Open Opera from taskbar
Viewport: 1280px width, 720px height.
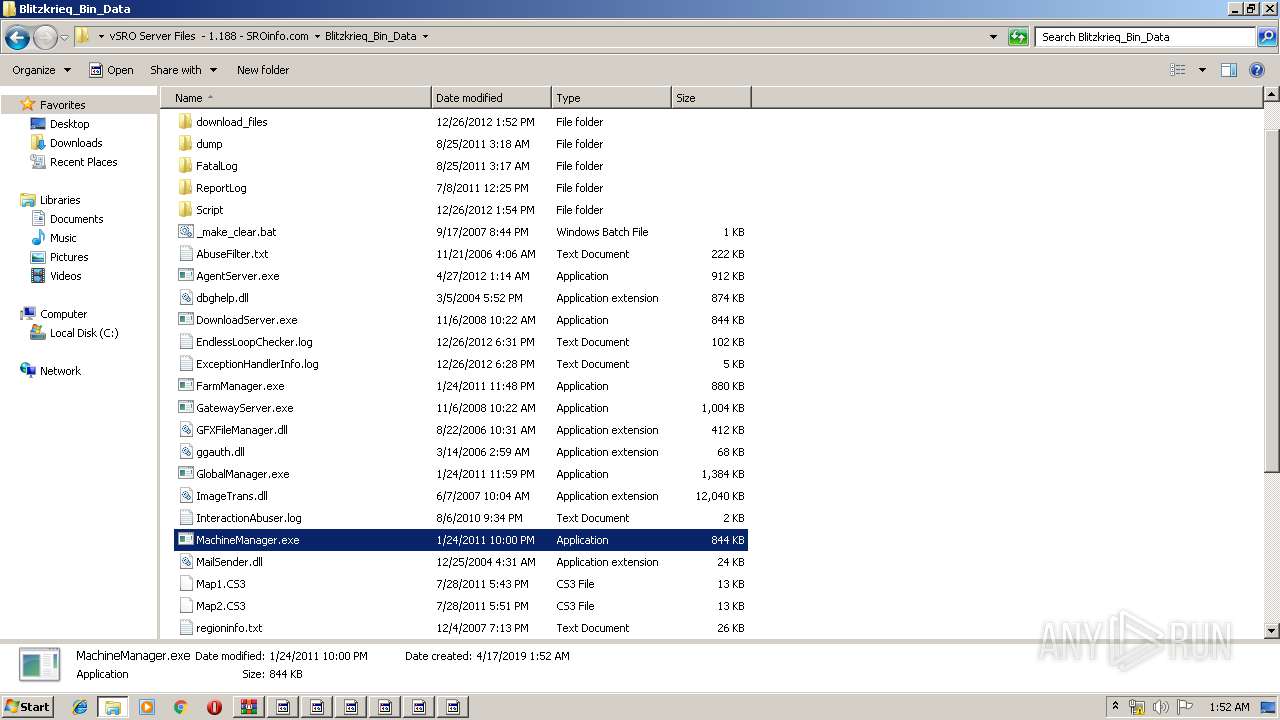[x=214, y=707]
